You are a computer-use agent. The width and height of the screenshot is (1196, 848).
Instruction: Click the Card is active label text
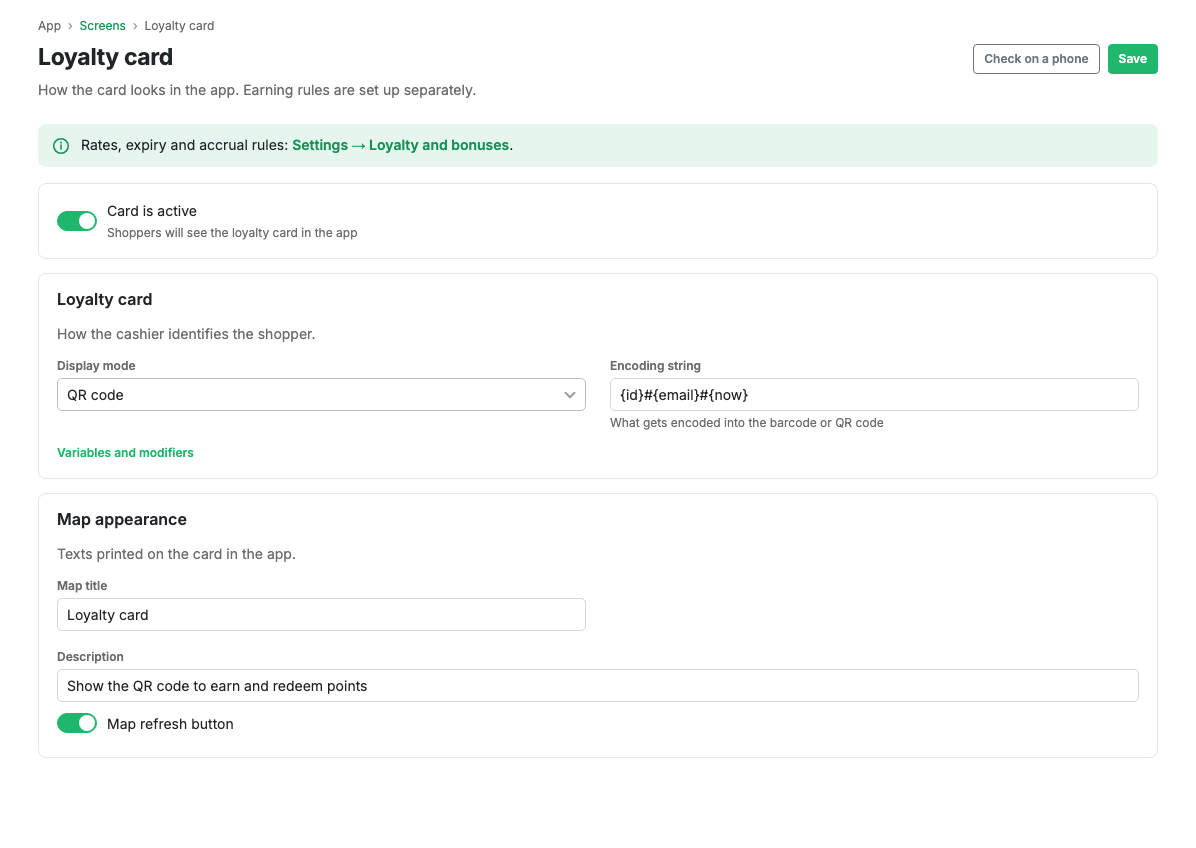(152, 211)
